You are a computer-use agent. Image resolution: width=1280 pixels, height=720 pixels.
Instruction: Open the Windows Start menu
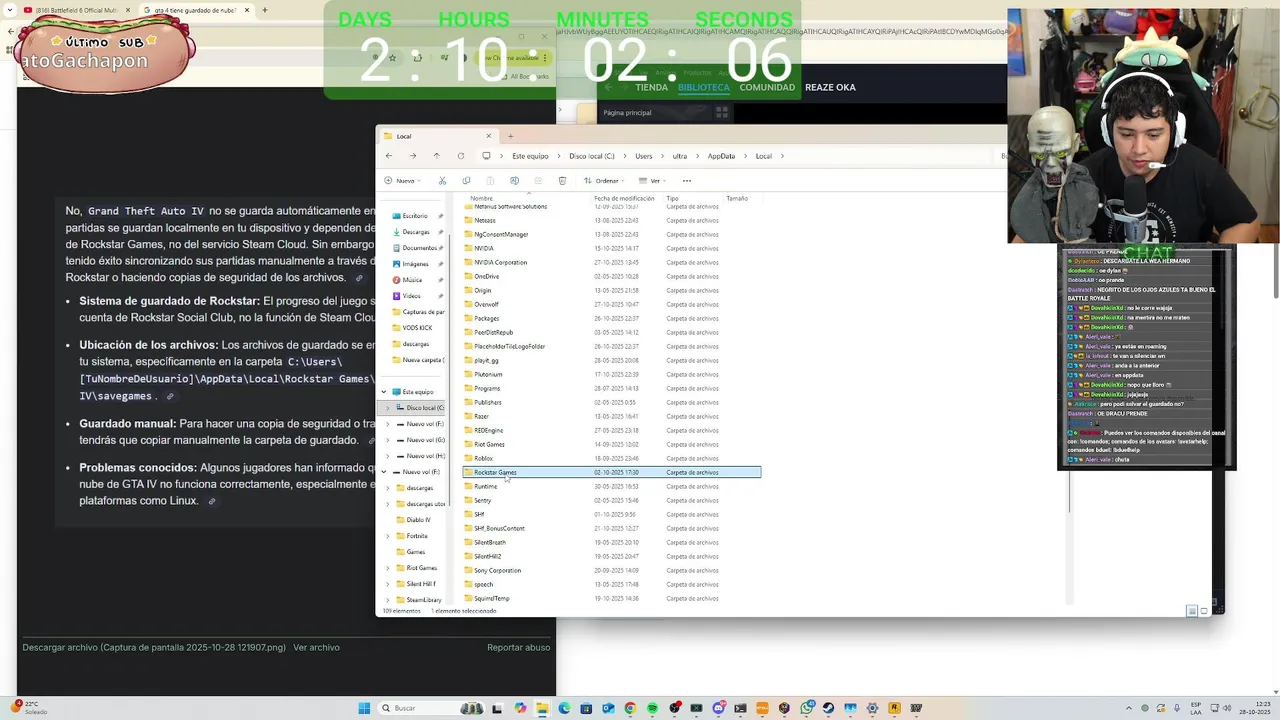click(364, 708)
